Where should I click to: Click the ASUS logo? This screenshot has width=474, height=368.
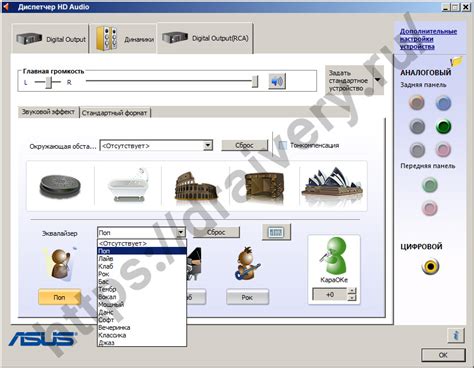[43, 340]
